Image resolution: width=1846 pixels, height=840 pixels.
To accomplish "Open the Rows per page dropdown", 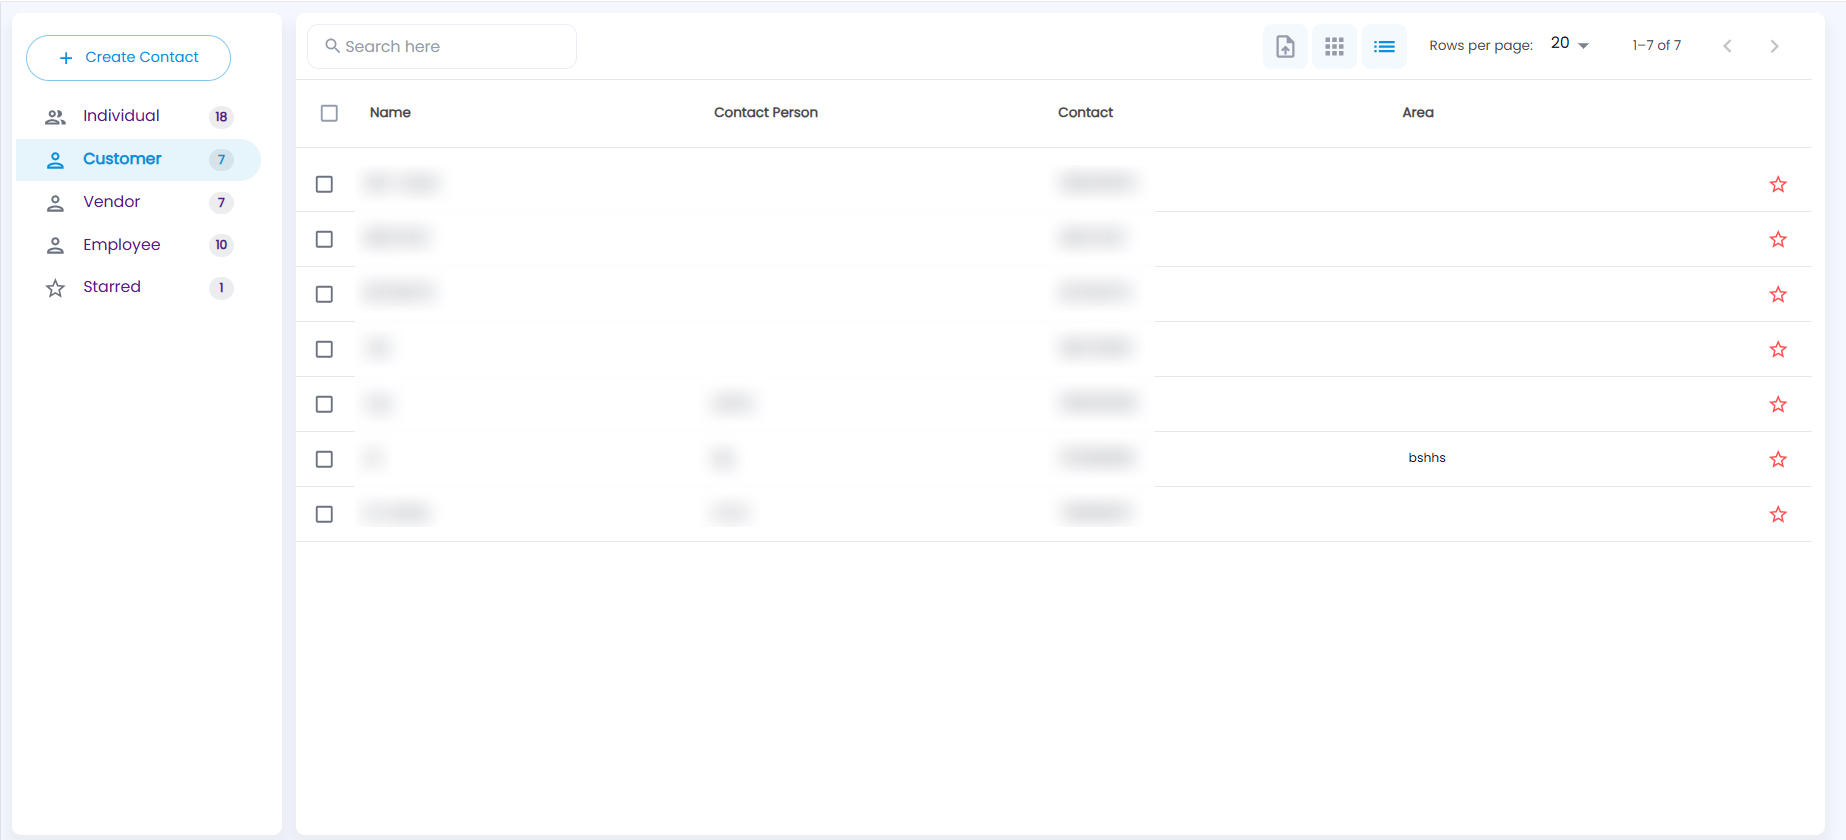I will [x=1569, y=44].
